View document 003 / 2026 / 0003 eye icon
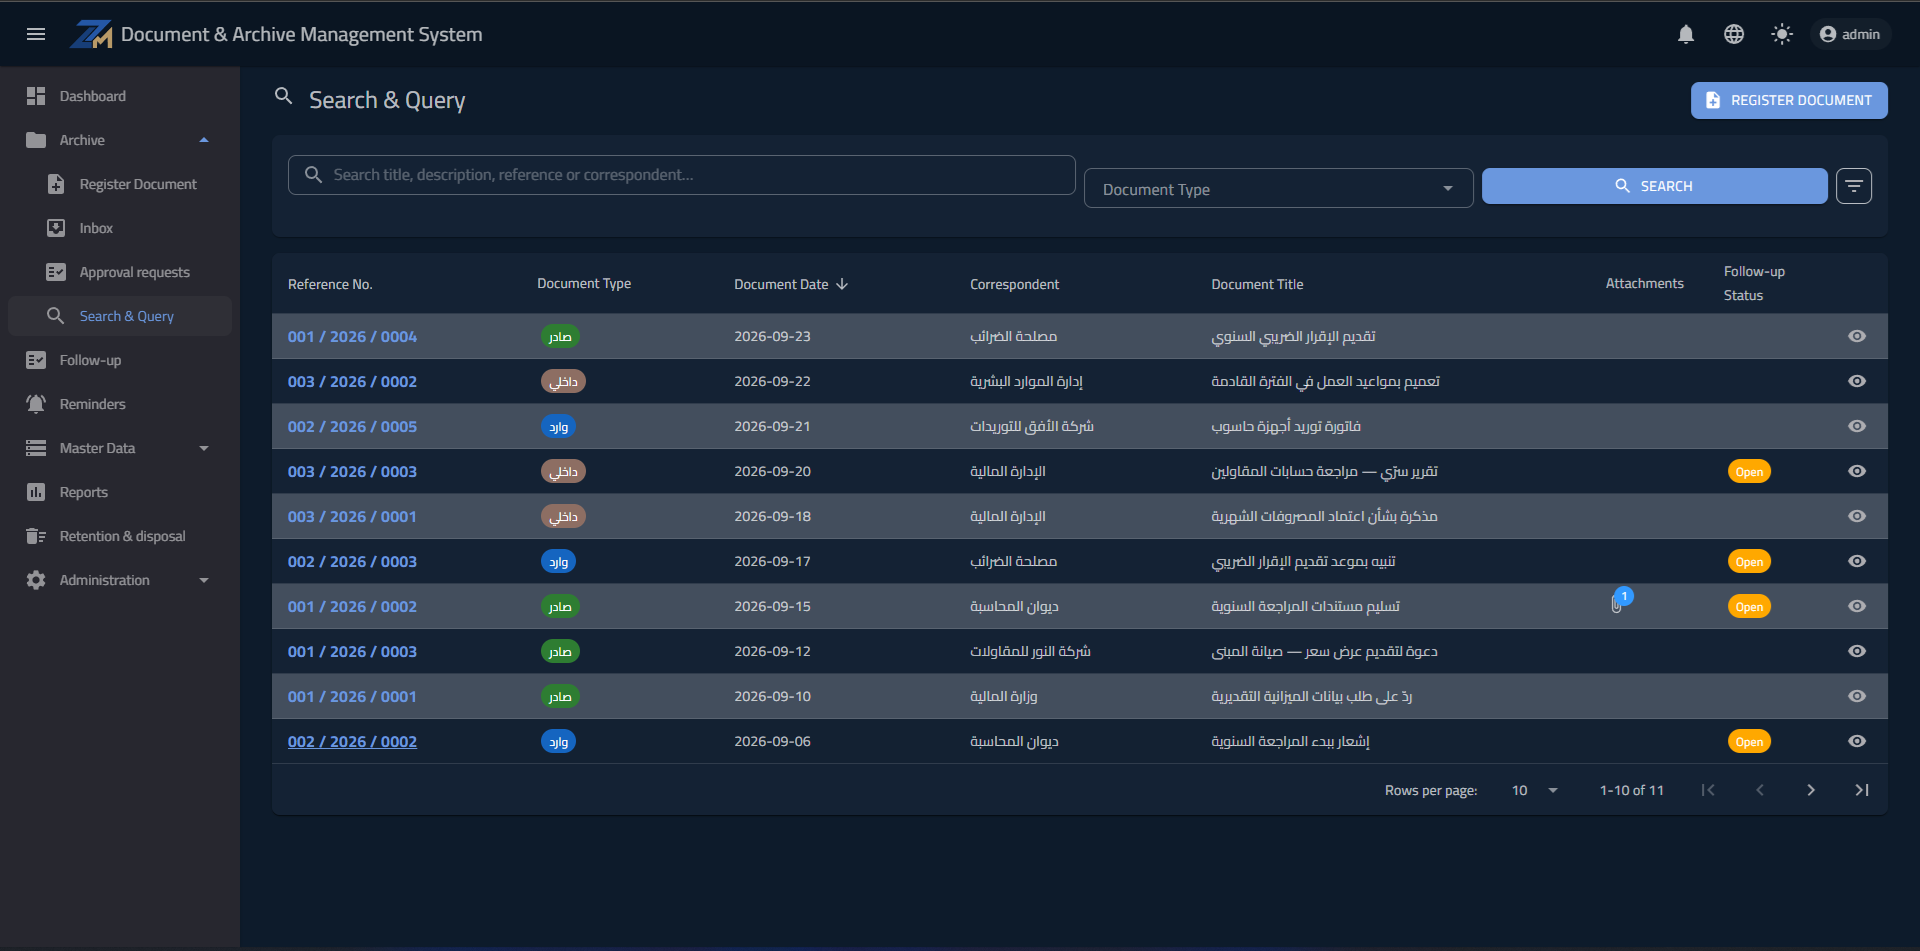 (x=1857, y=471)
